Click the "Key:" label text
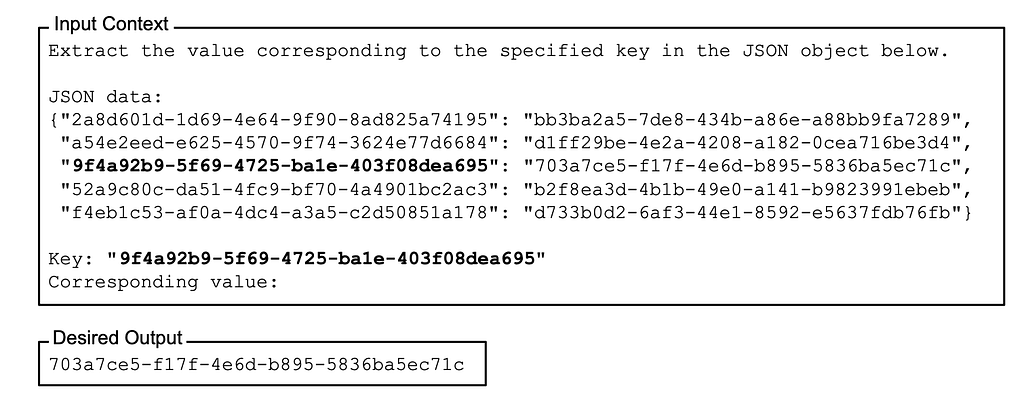The width and height of the screenshot is (1024, 401). point(71,259)
